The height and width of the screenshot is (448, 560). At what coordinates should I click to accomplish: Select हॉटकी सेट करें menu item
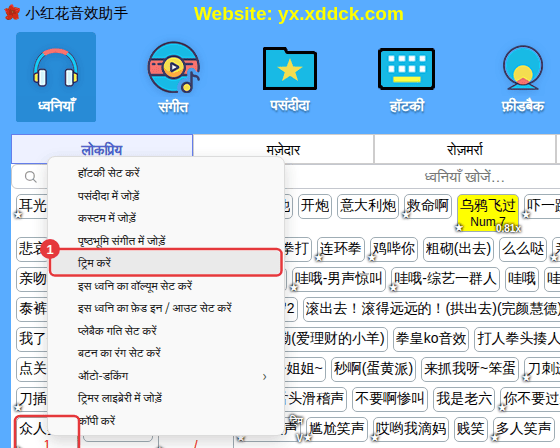point(166,173)
